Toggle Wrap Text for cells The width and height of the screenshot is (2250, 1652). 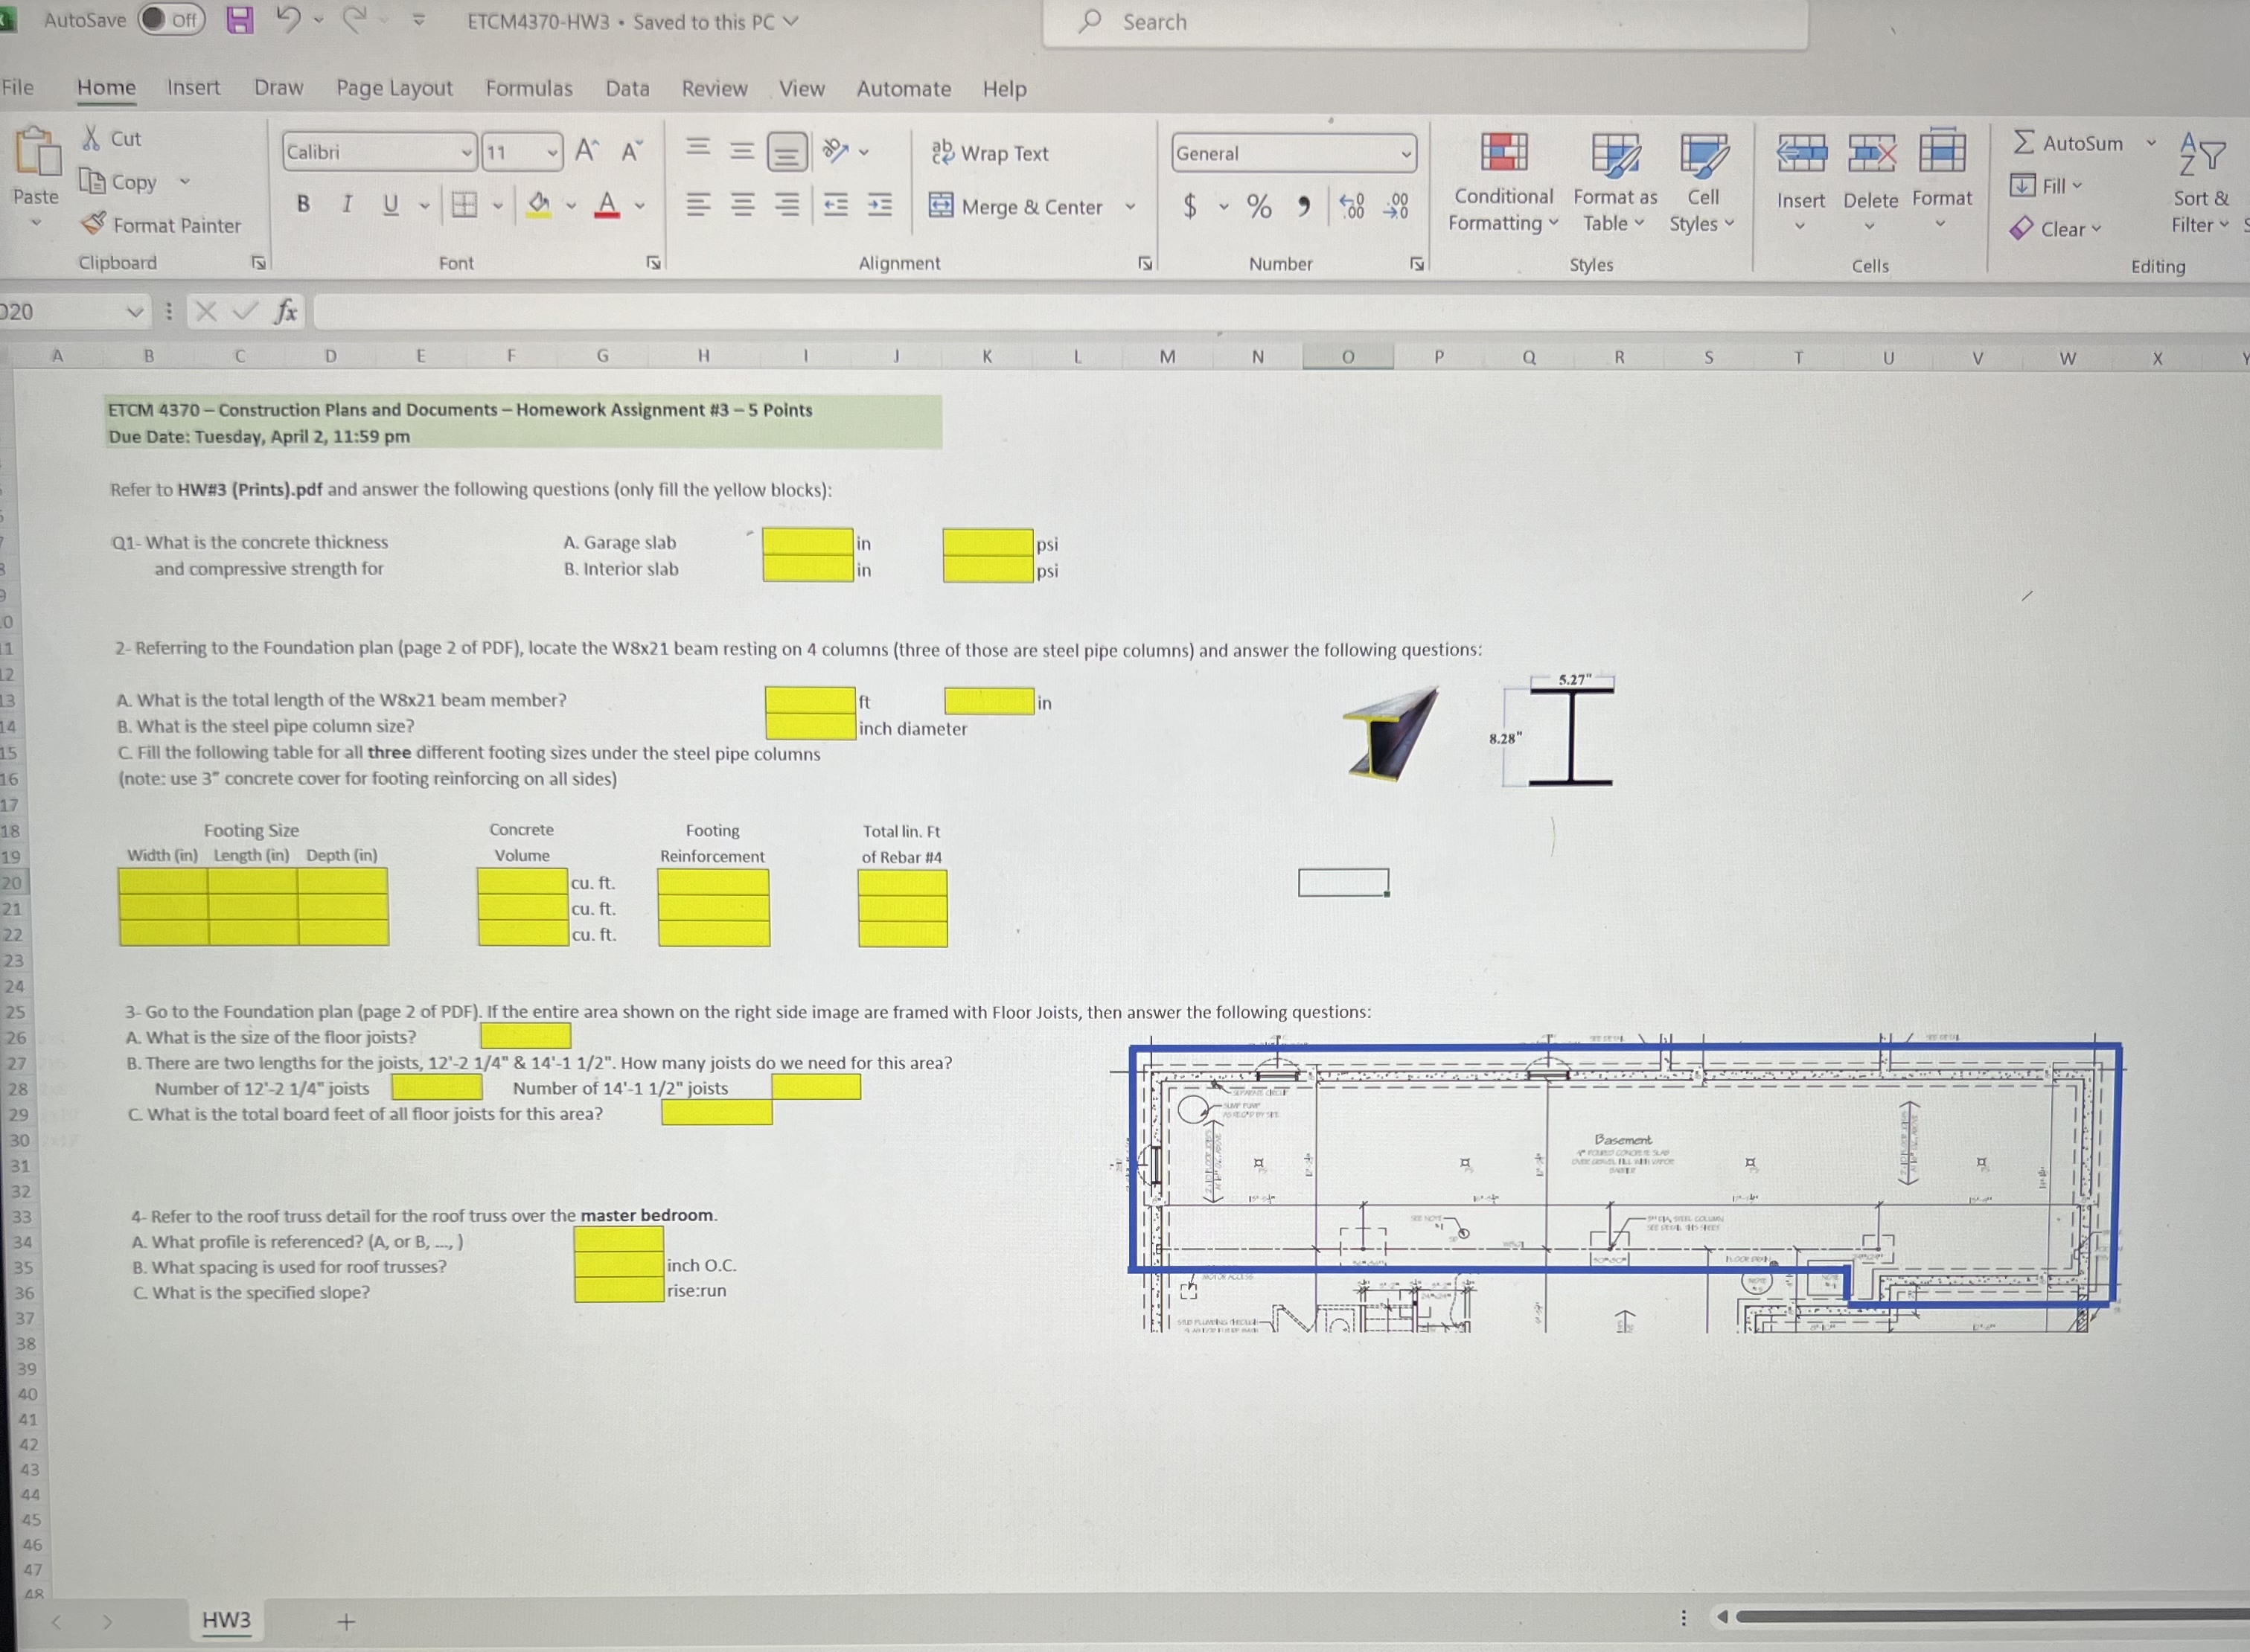[989, 153]
